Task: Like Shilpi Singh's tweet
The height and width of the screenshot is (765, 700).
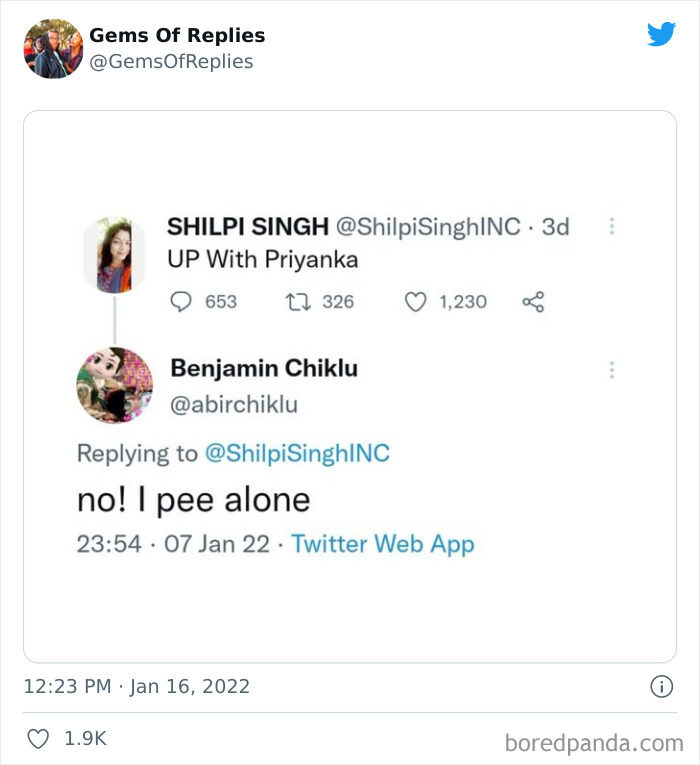Action: [x=415, y=301]
